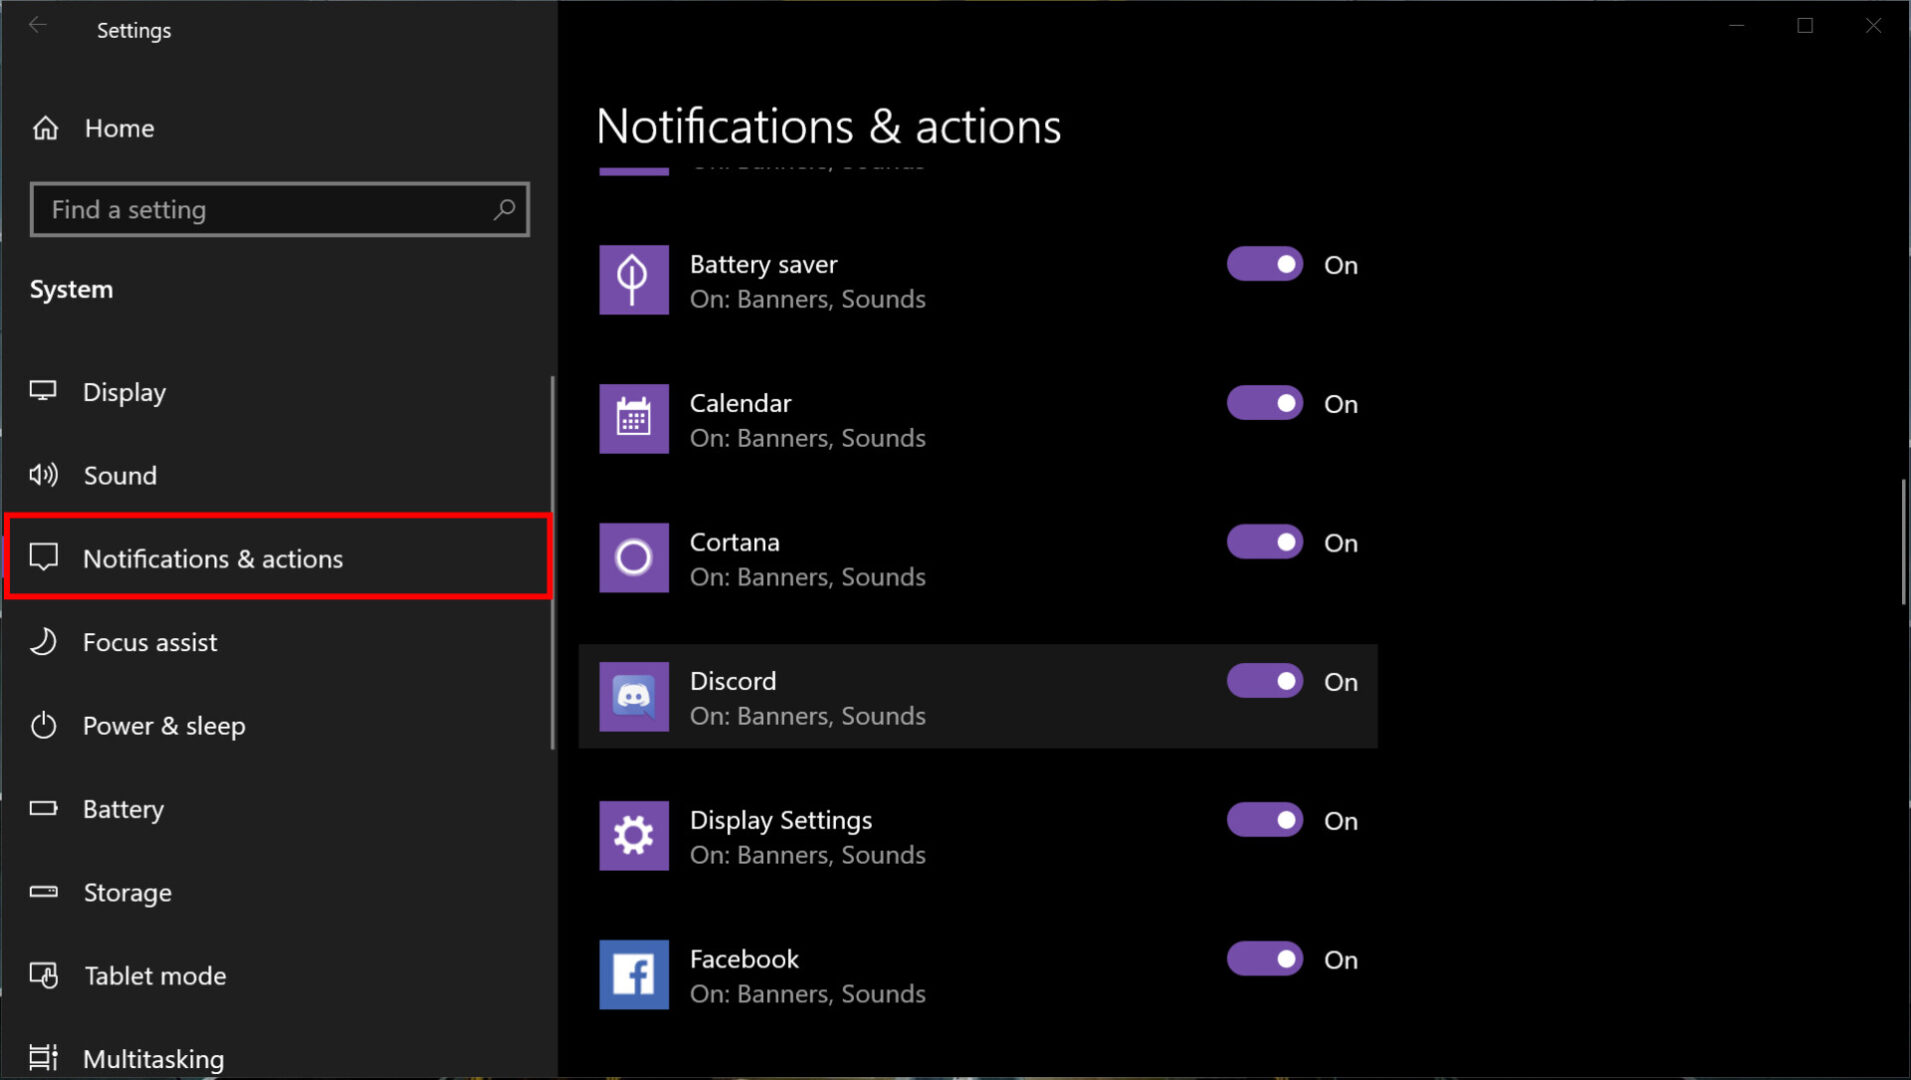Image resolution: width=1911 pixels, height=1080 pixels.
Task: Click the Facebook app icon
Action: click(x=633, y=975)
